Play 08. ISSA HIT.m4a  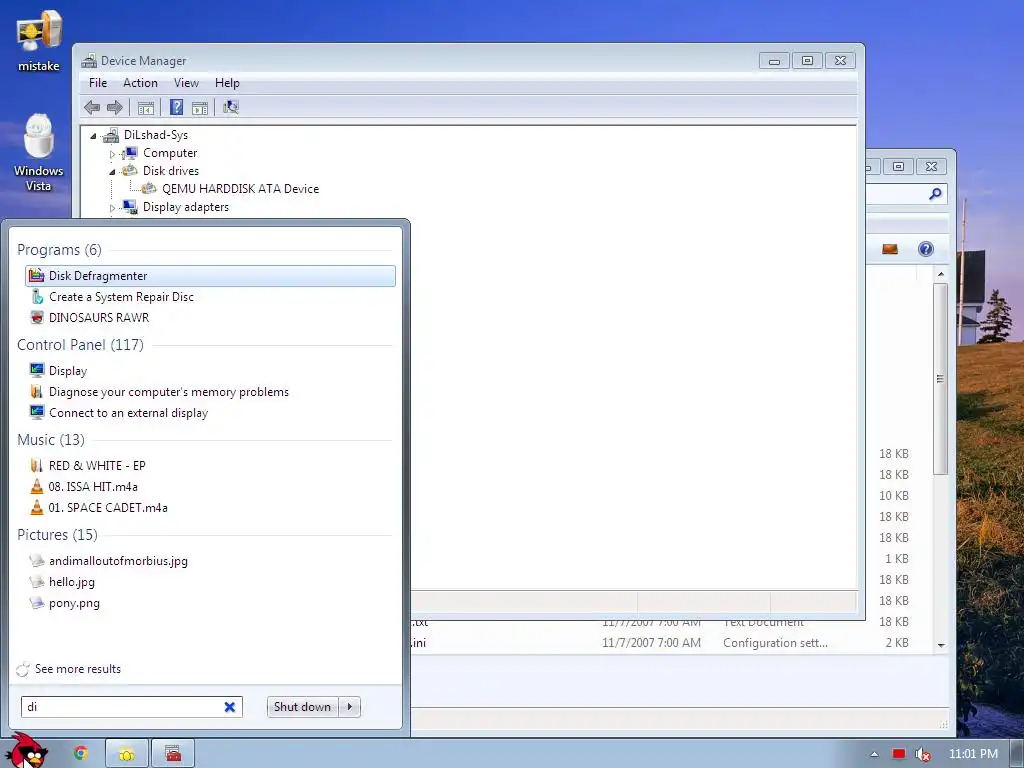(x=93, y=487)
